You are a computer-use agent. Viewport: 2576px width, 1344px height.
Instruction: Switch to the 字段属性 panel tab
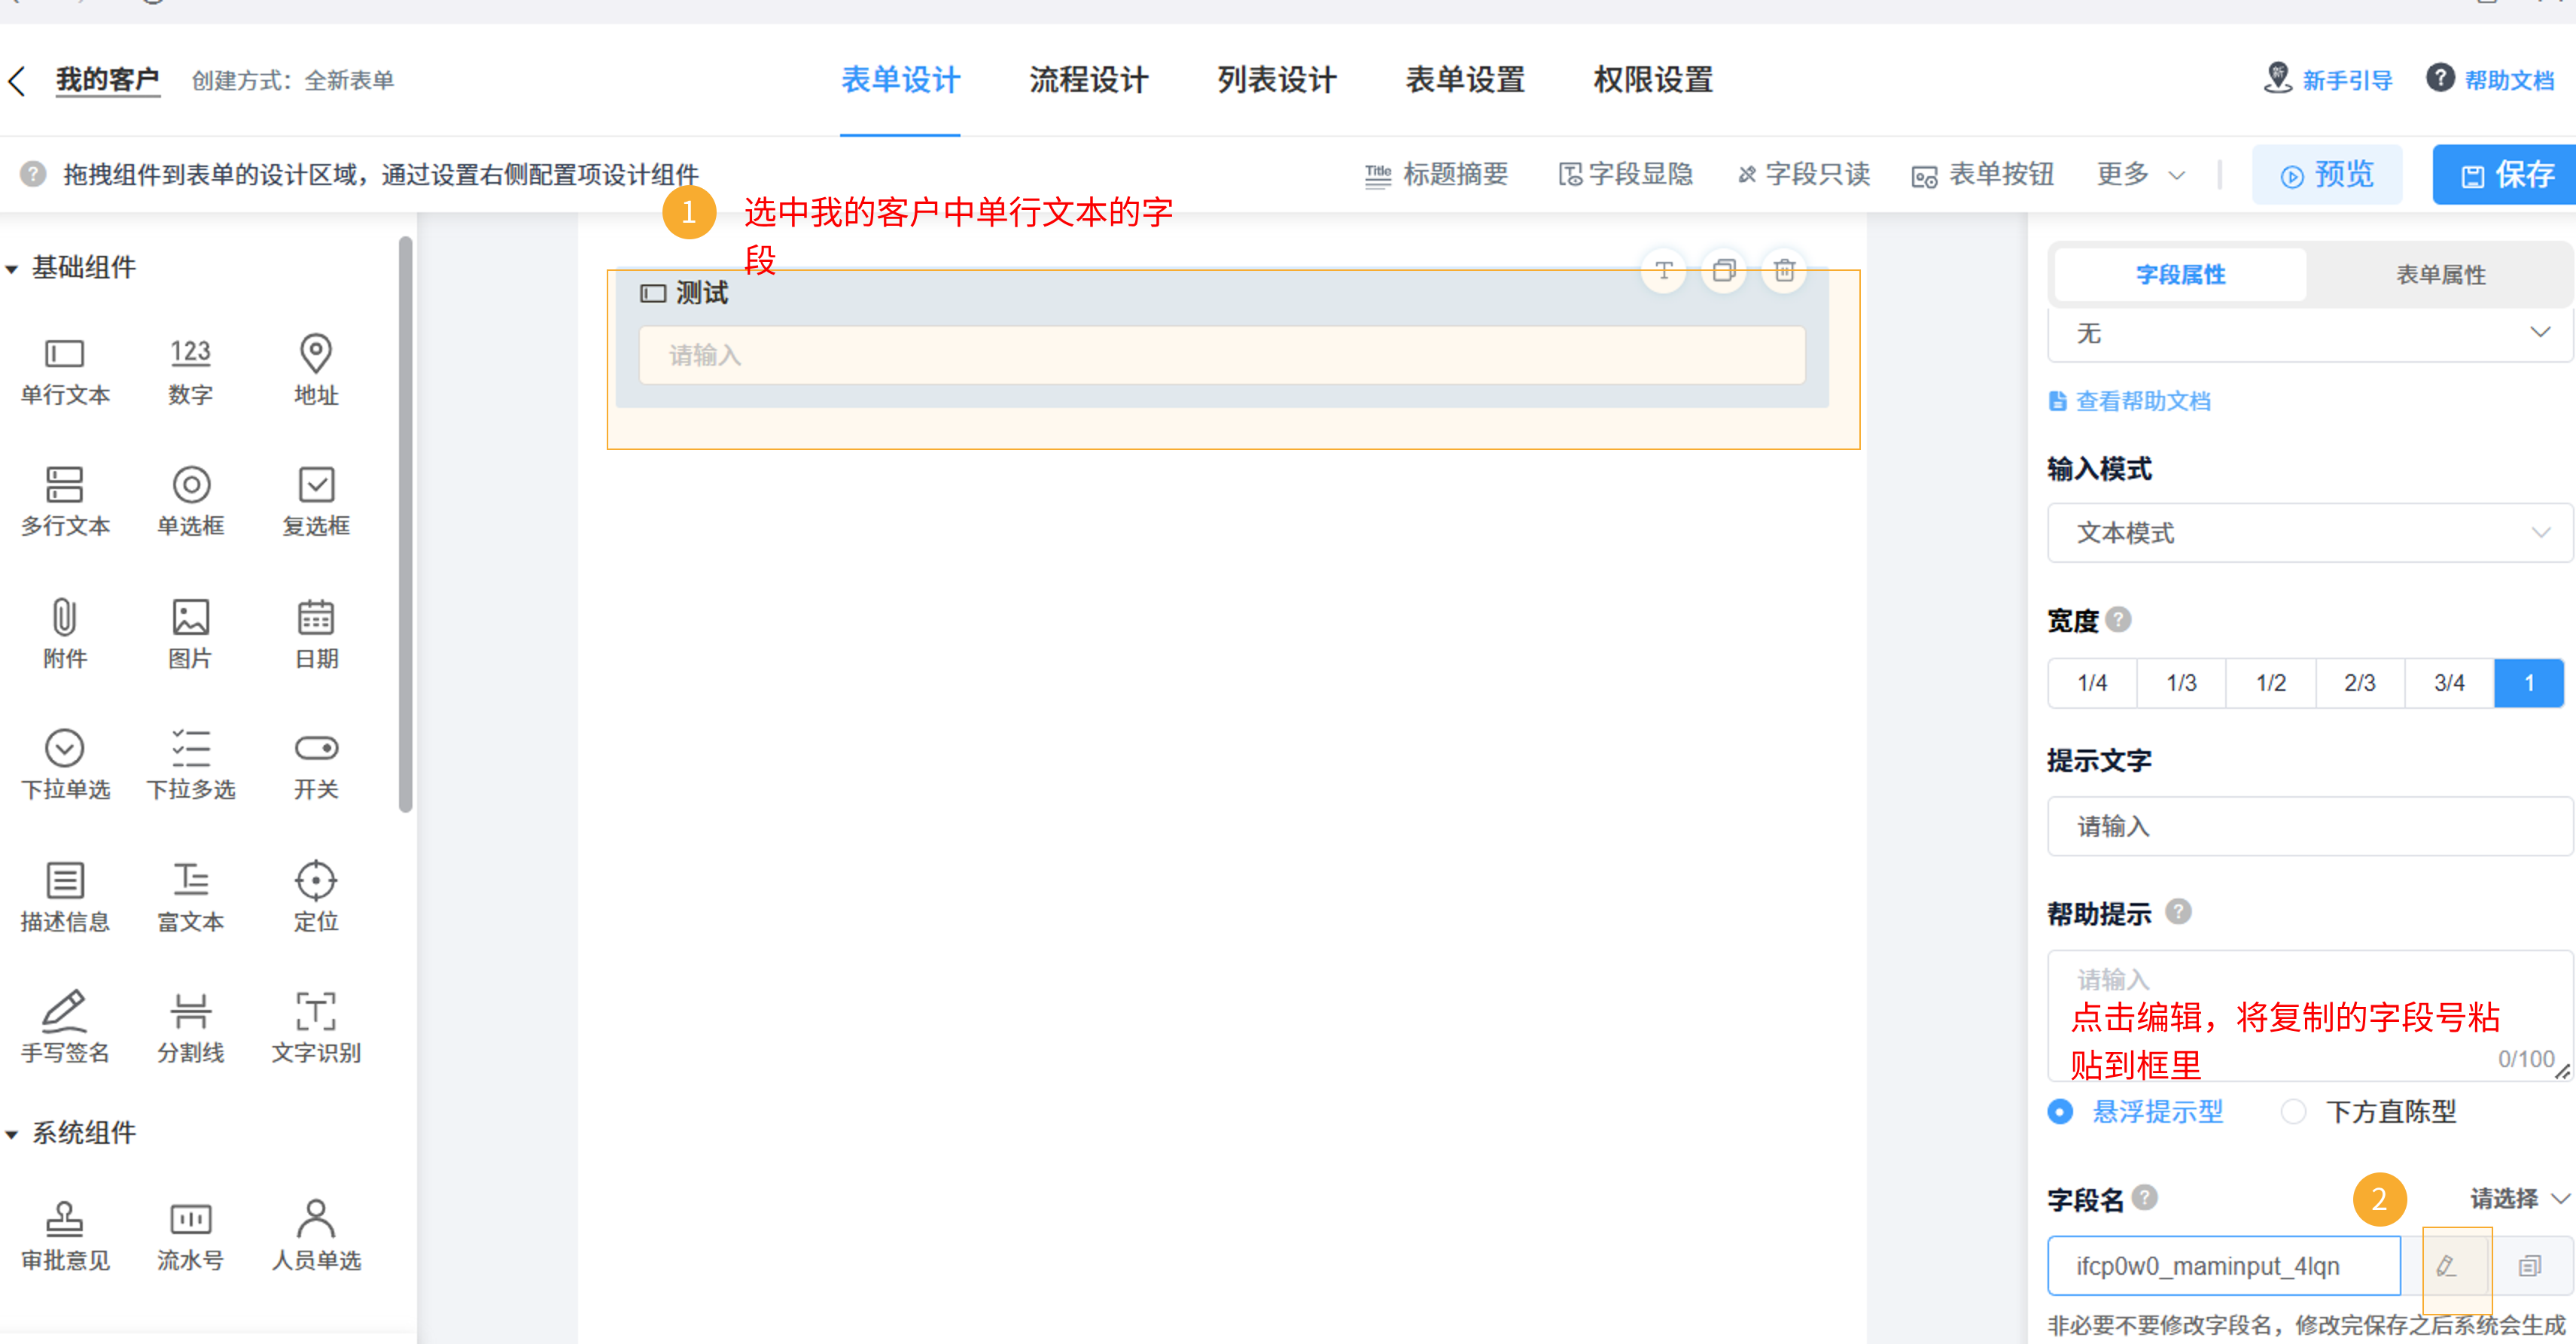[2180, 274]
